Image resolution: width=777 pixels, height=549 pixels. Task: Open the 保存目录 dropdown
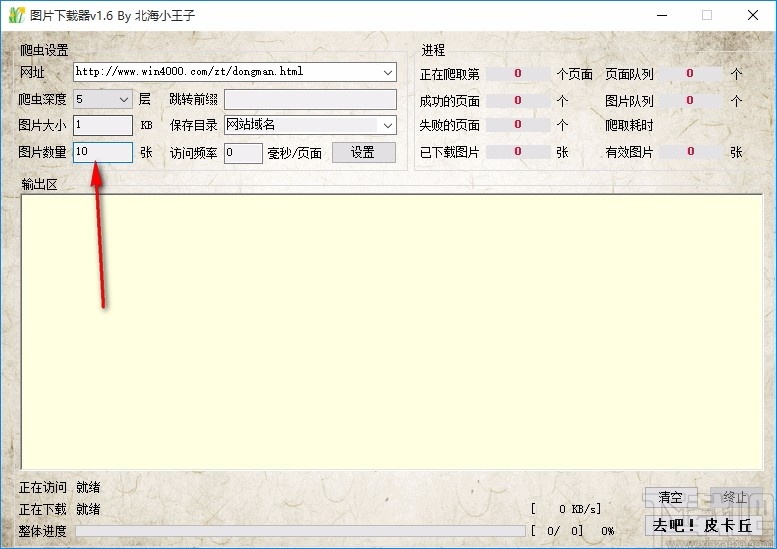click(388, 125)
